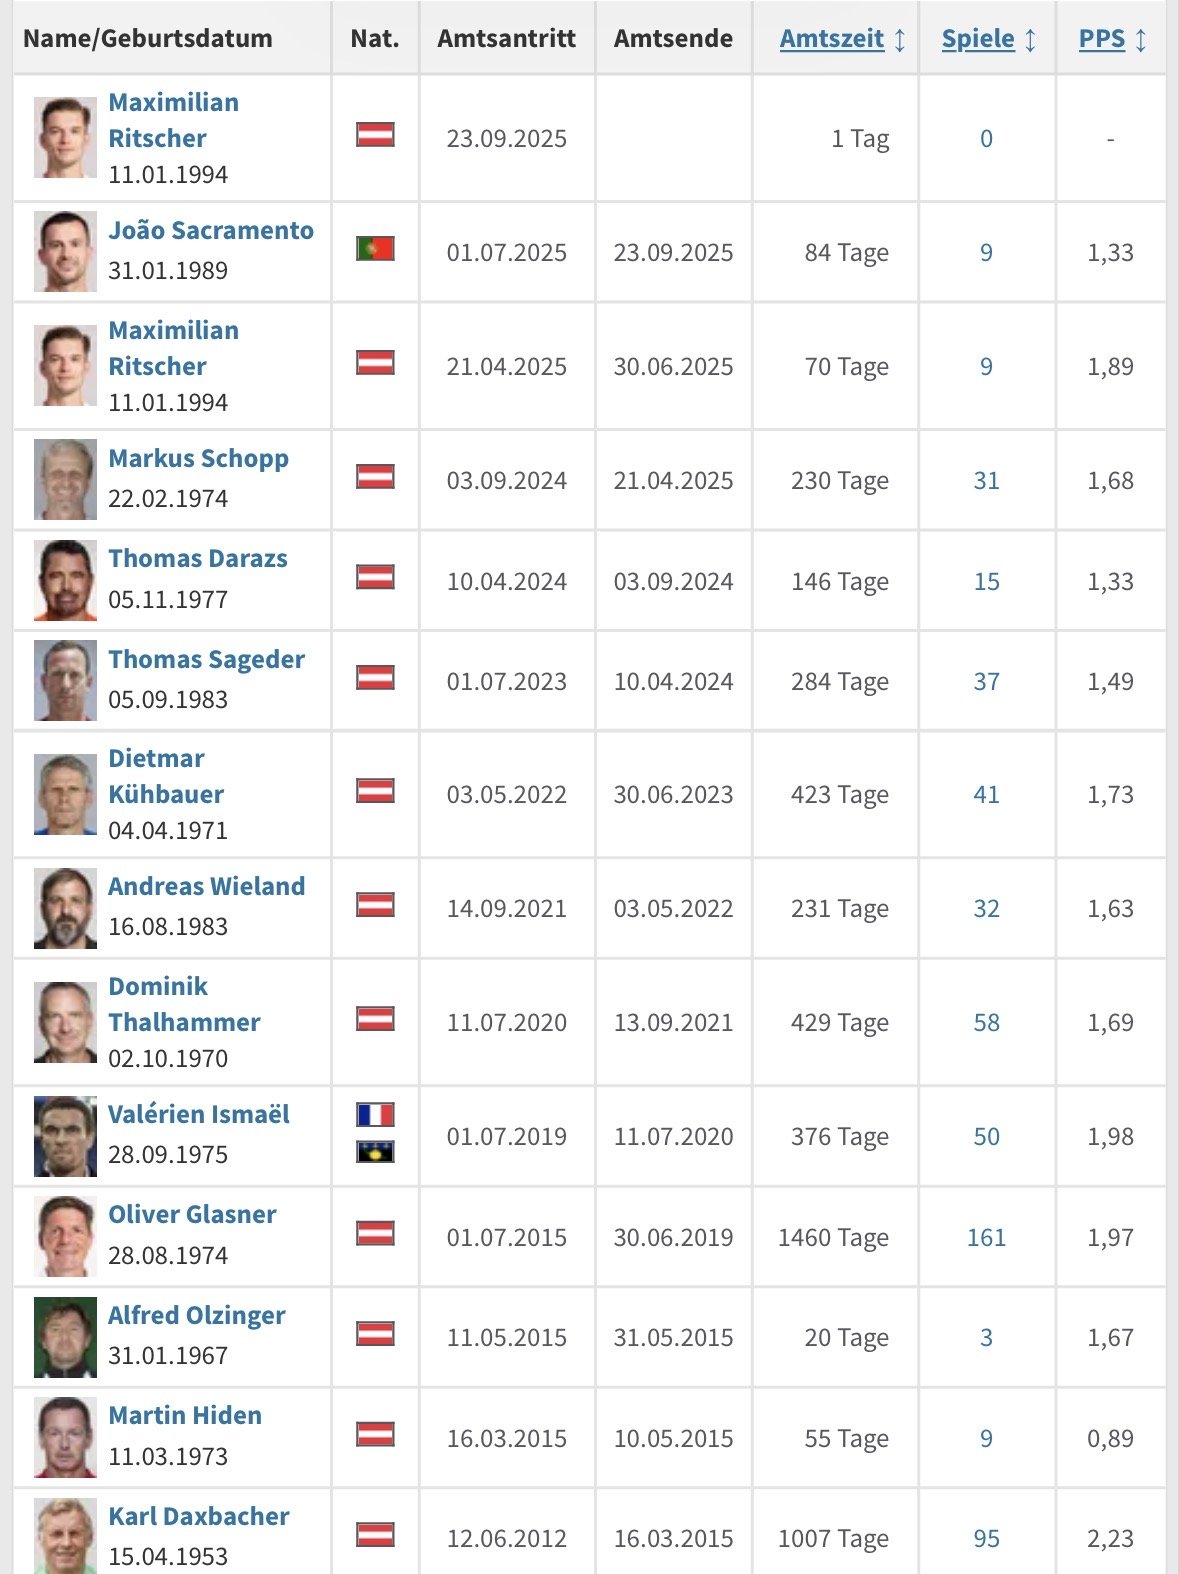Click Austria flag in Oliver Glasner row
Screen dimensions: 1179x1574
[375, 1233]
